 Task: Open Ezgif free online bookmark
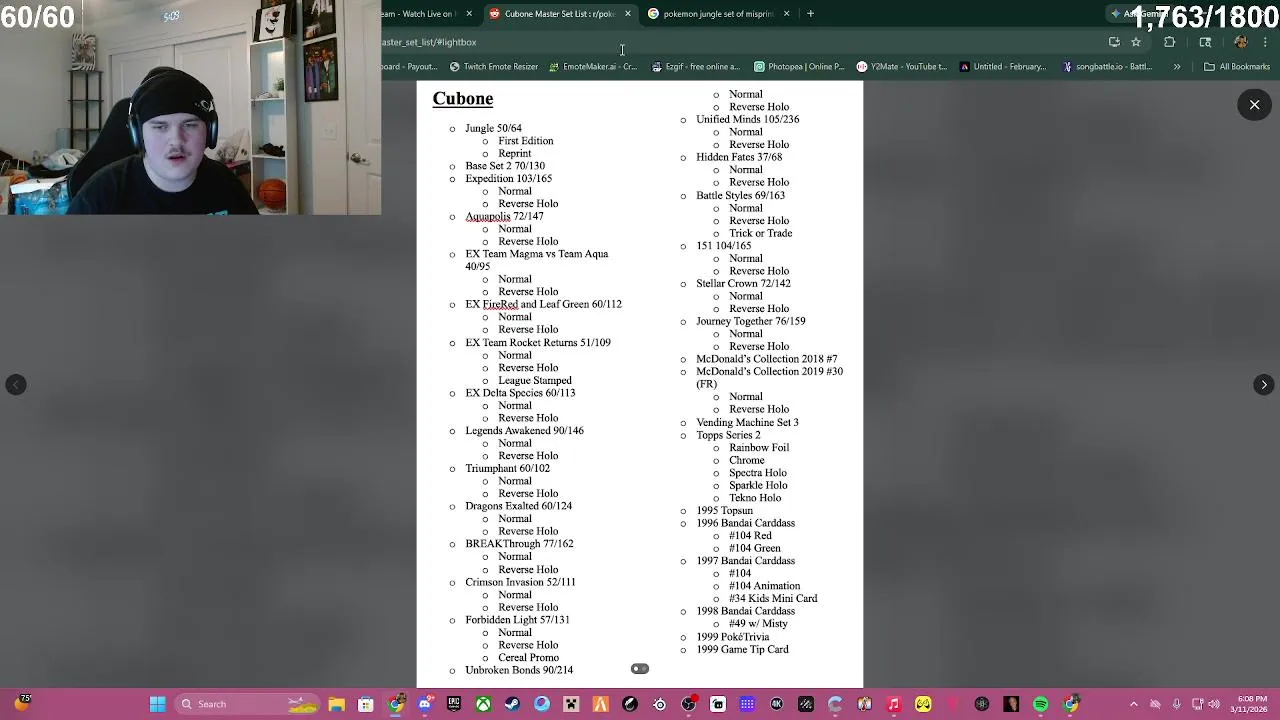(x=695, y=67)
